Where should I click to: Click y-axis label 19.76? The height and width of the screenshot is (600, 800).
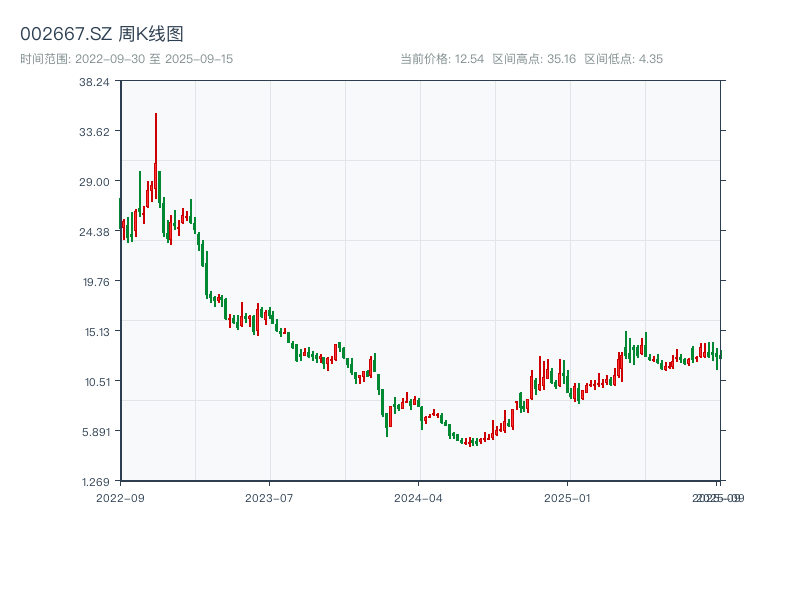tap(96, 282)
